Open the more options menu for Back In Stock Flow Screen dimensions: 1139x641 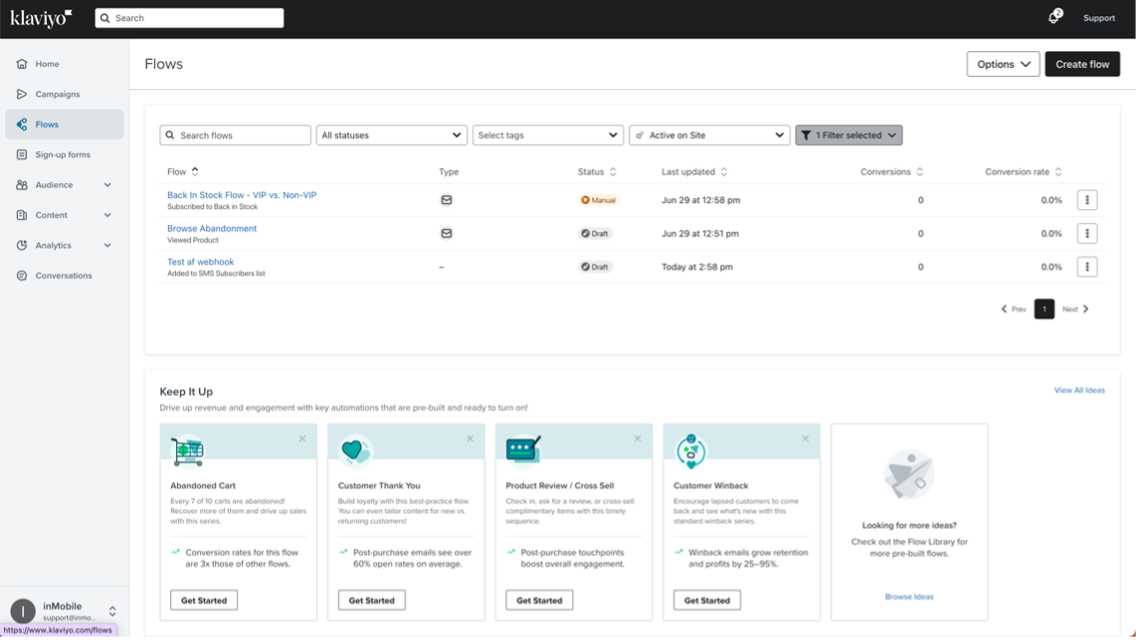tap(1087, 200)
